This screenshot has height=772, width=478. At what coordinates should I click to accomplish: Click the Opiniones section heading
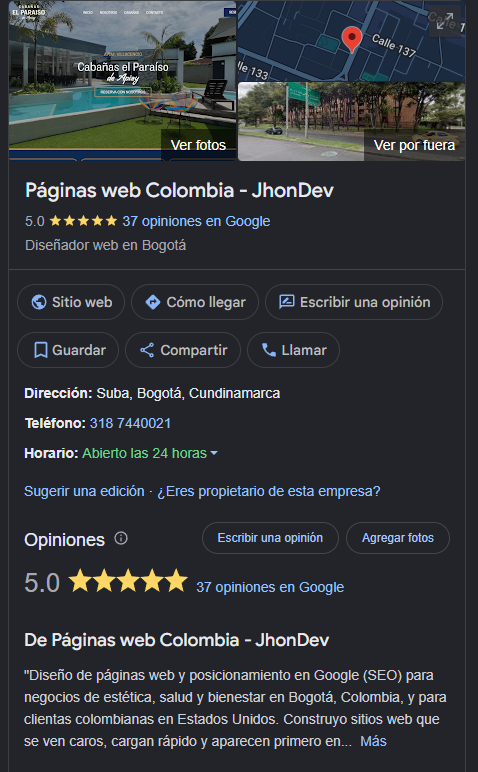64,540
